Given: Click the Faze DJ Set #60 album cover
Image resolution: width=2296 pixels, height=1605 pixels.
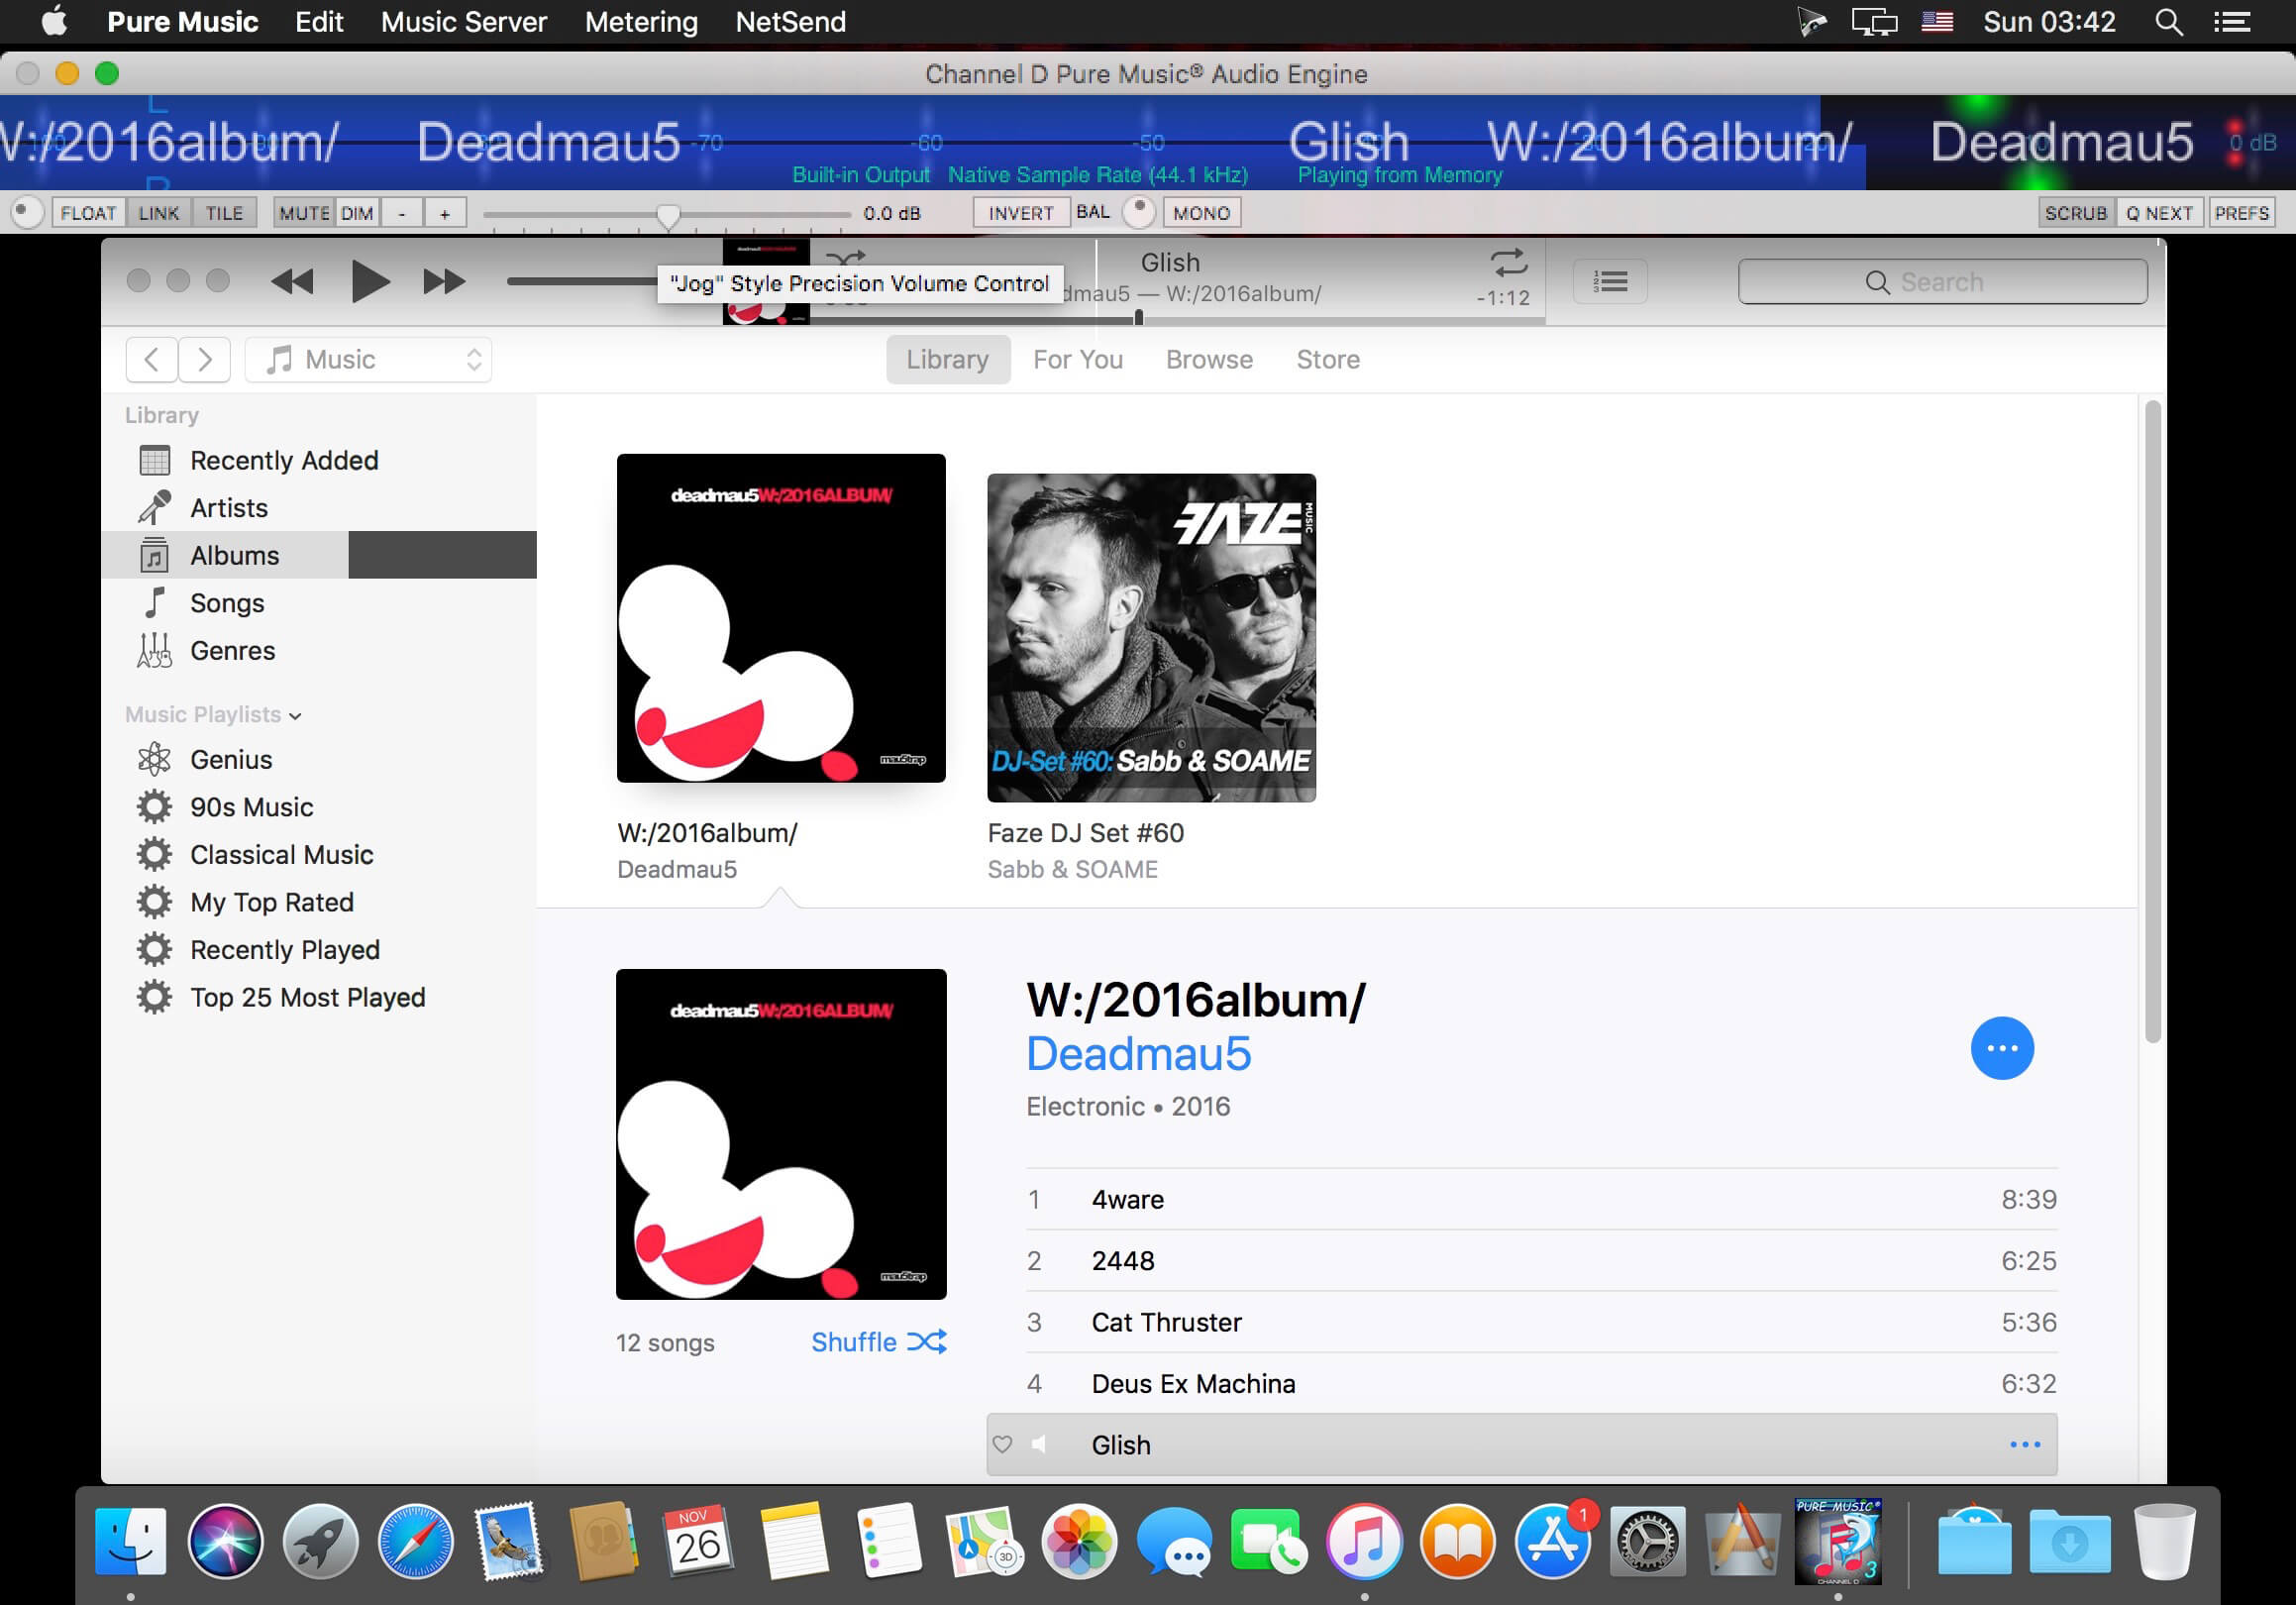Looking at the screenshot, I should [1151, 638].
